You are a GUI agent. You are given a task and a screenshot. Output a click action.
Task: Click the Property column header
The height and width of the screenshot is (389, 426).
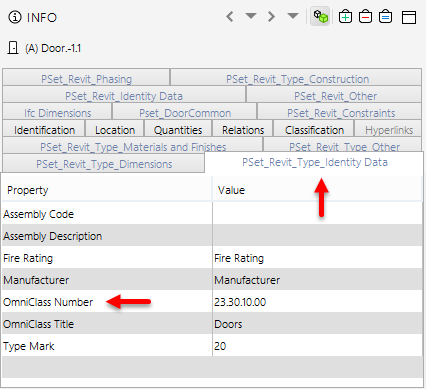(107, 190)
